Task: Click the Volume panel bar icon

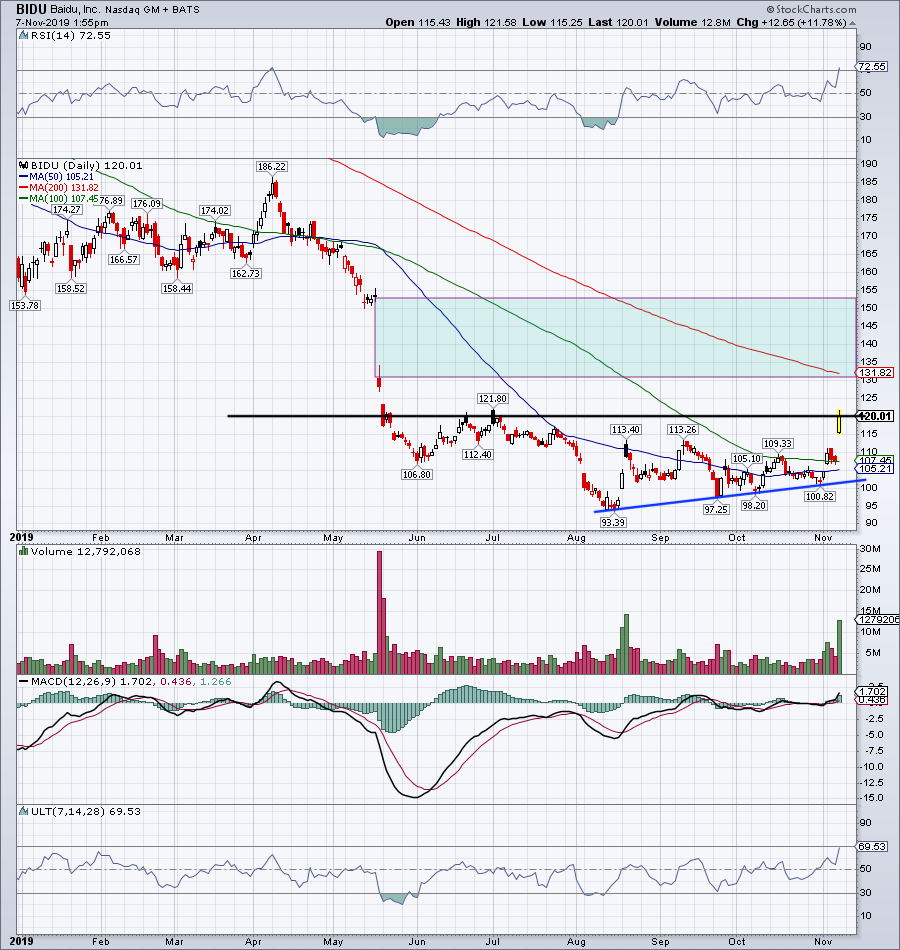Action: click(23, 551)
